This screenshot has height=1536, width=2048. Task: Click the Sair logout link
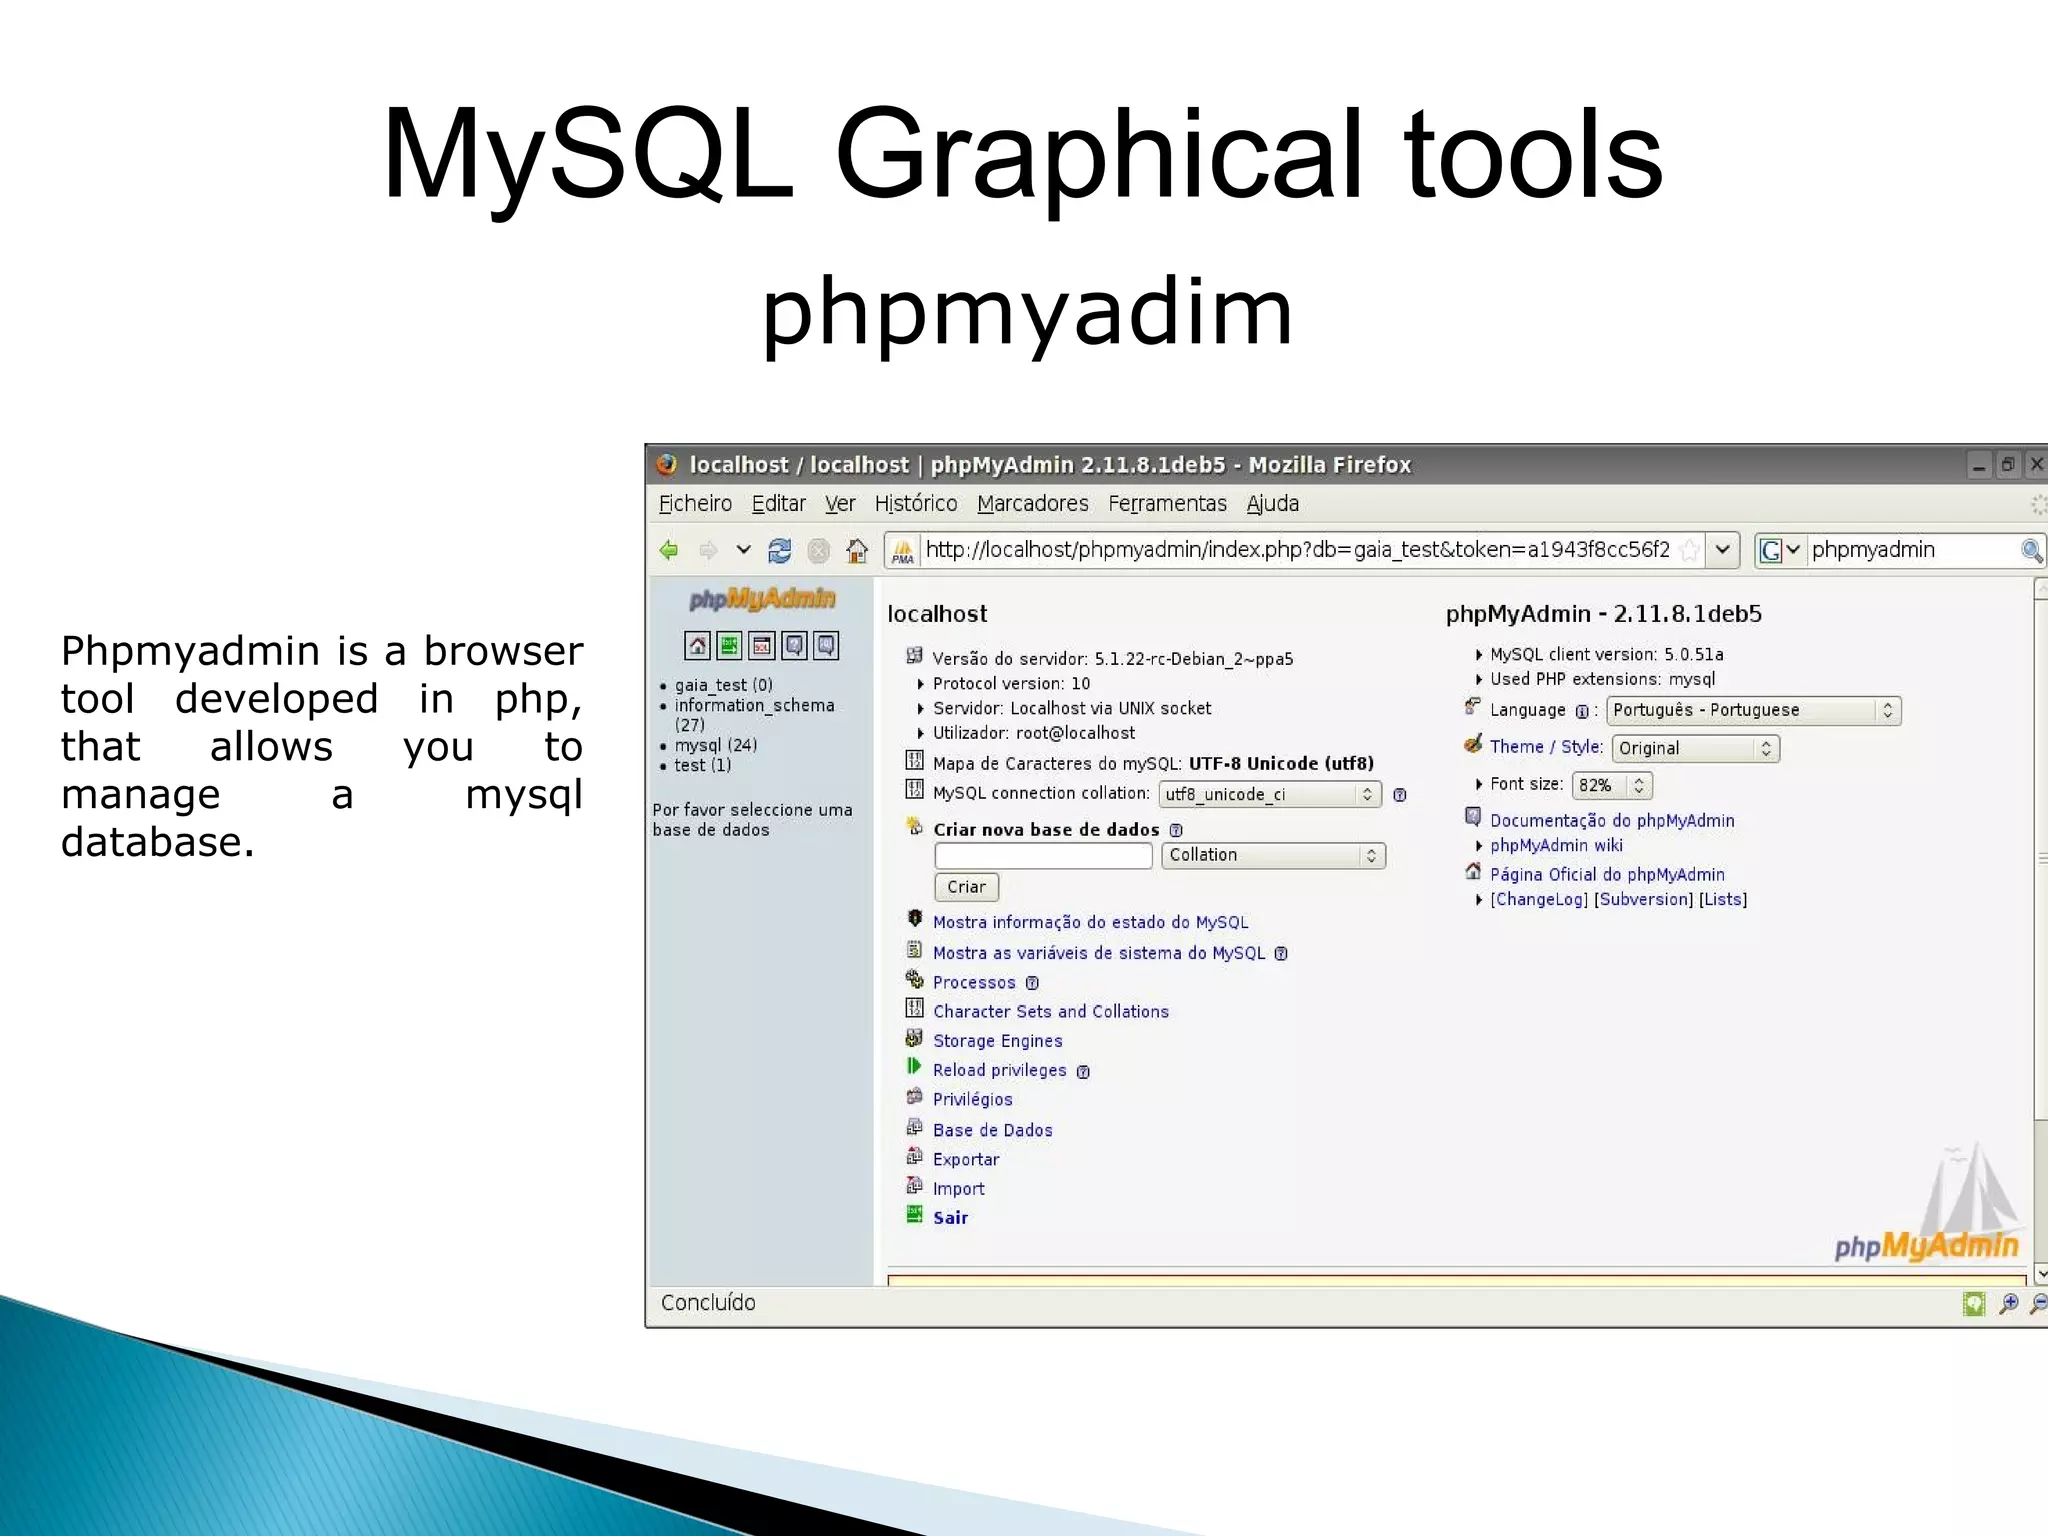click(x=950, y=1217)
